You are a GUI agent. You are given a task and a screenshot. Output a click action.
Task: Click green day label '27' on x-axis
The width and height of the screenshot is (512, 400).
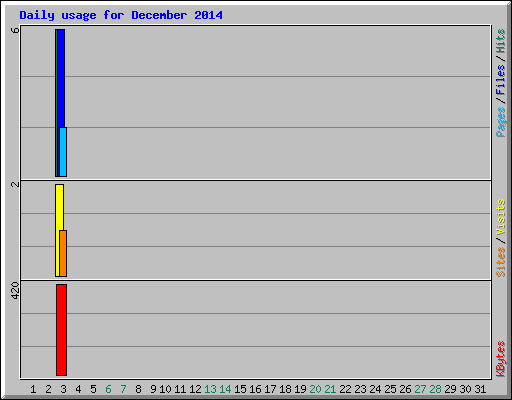point(420,389)
